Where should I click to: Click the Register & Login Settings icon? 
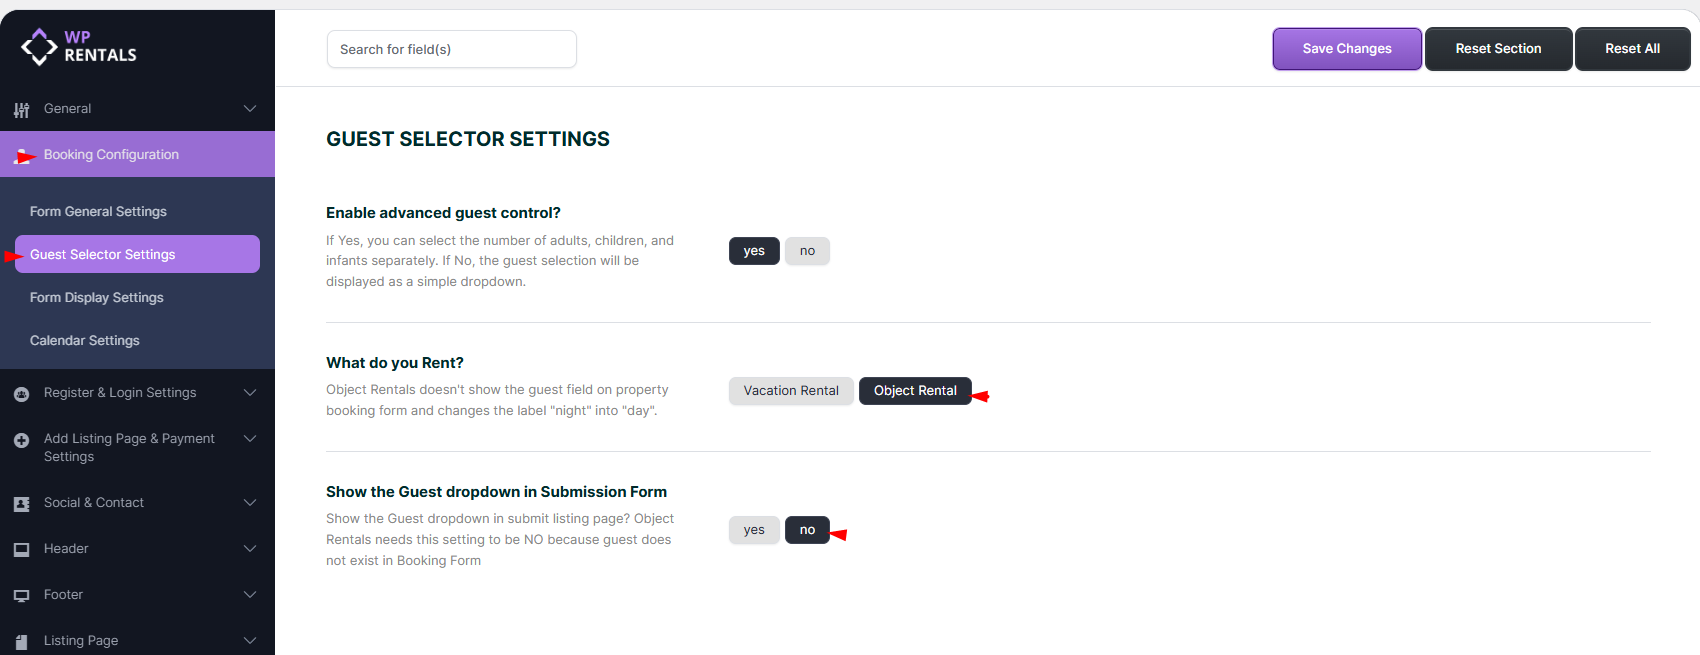21,394
